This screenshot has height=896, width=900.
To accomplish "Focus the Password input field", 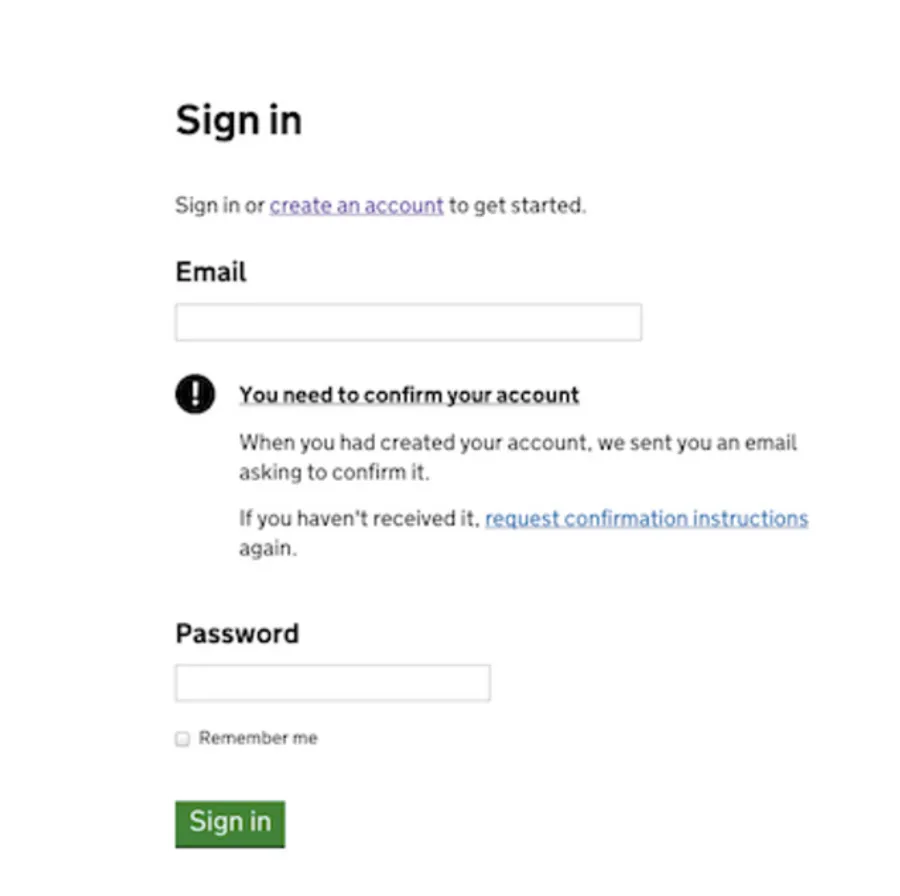I will click(x=332, y=683).
